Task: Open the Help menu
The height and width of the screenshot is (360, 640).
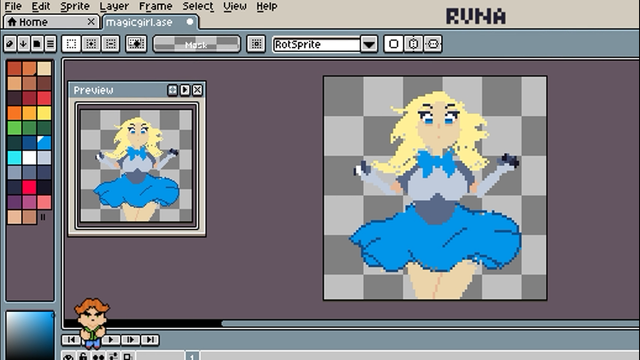Action: point(267,6)
